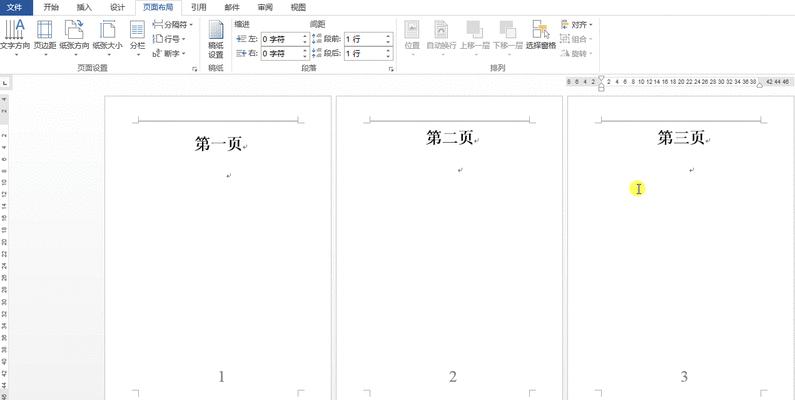The height and width of the screenshot is (400, 795).
Task: Open the 选择窗格 selection pane
Action: click(x=541, y=35)
